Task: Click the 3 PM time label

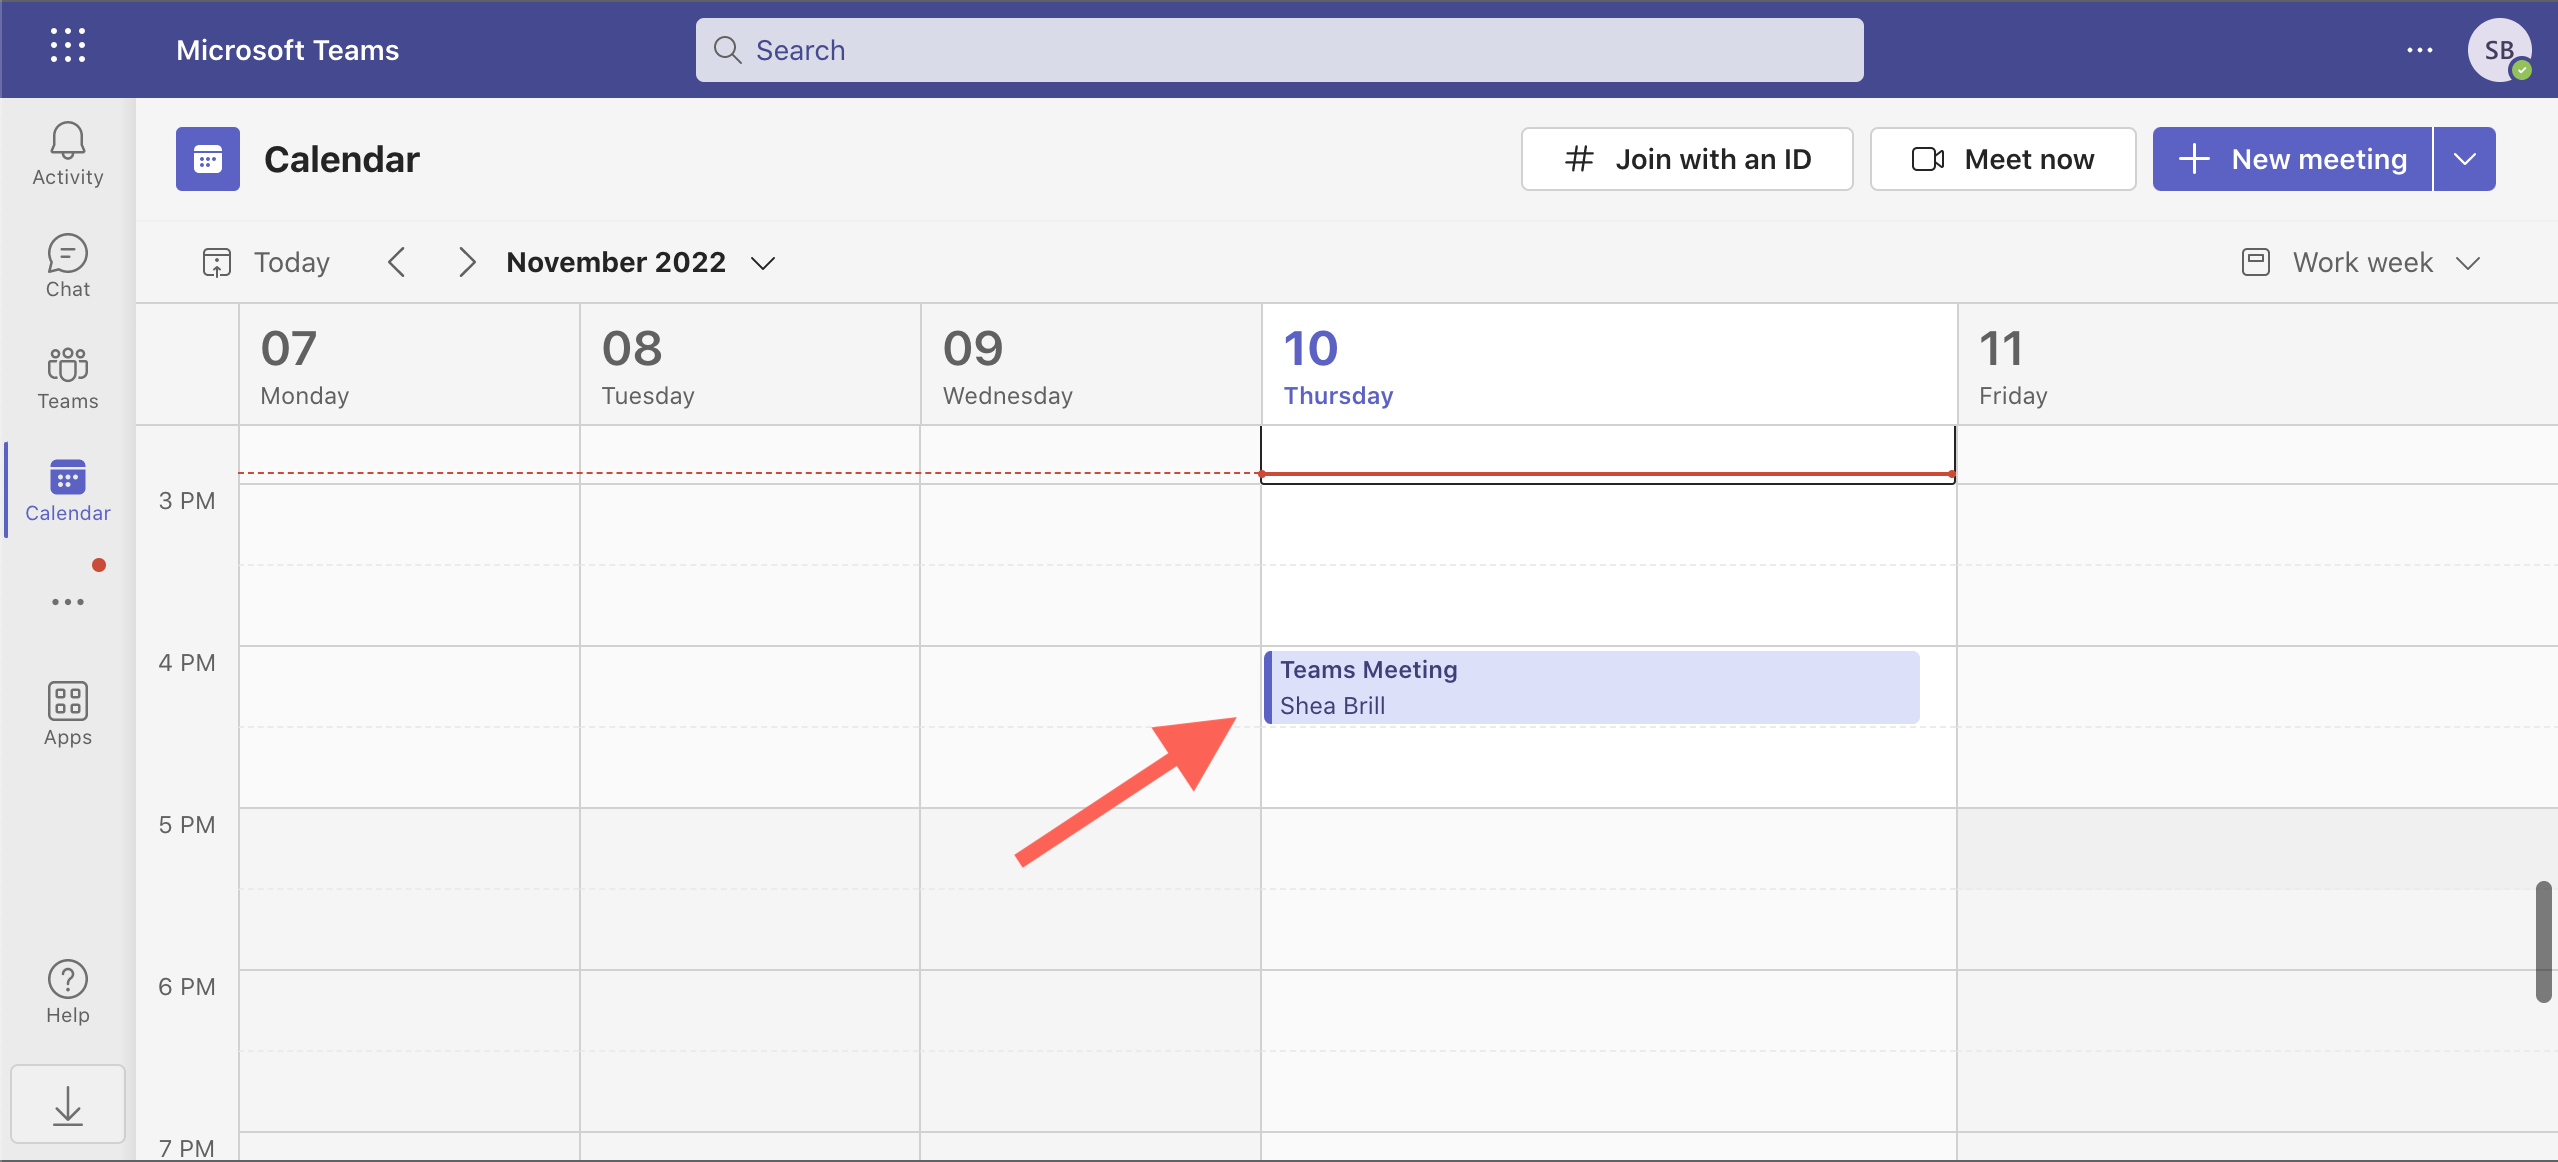Action: 187,501
